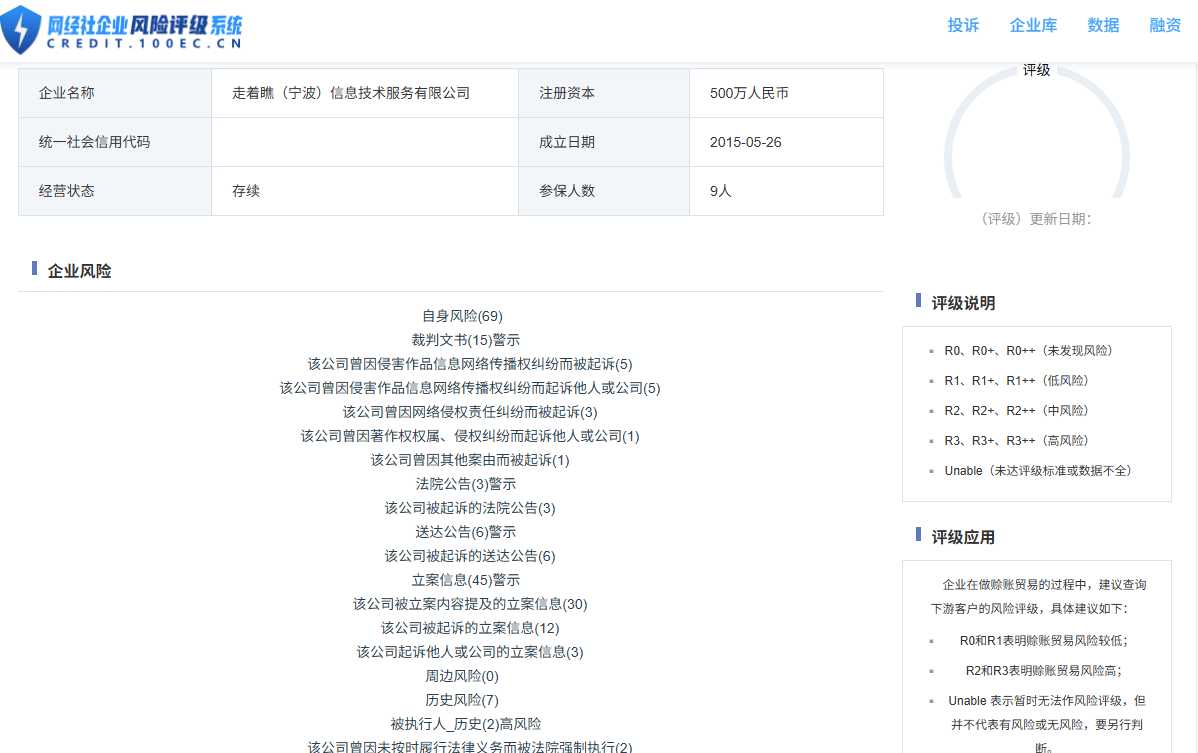The image size is (1198, 753).
Task: Open the 融资 navigation item
Action: [x=1165, y=25]
